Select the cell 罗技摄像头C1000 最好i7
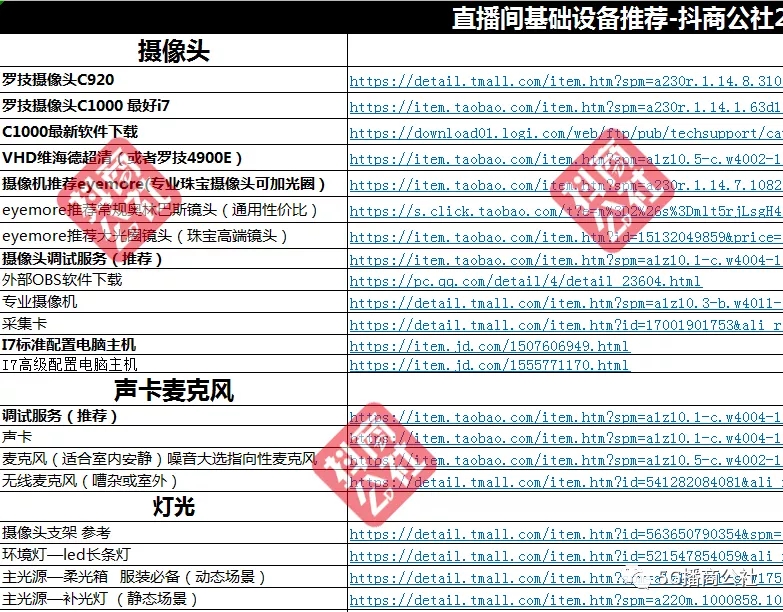Screen dimensions: 783x612 (x=173, y=105)
